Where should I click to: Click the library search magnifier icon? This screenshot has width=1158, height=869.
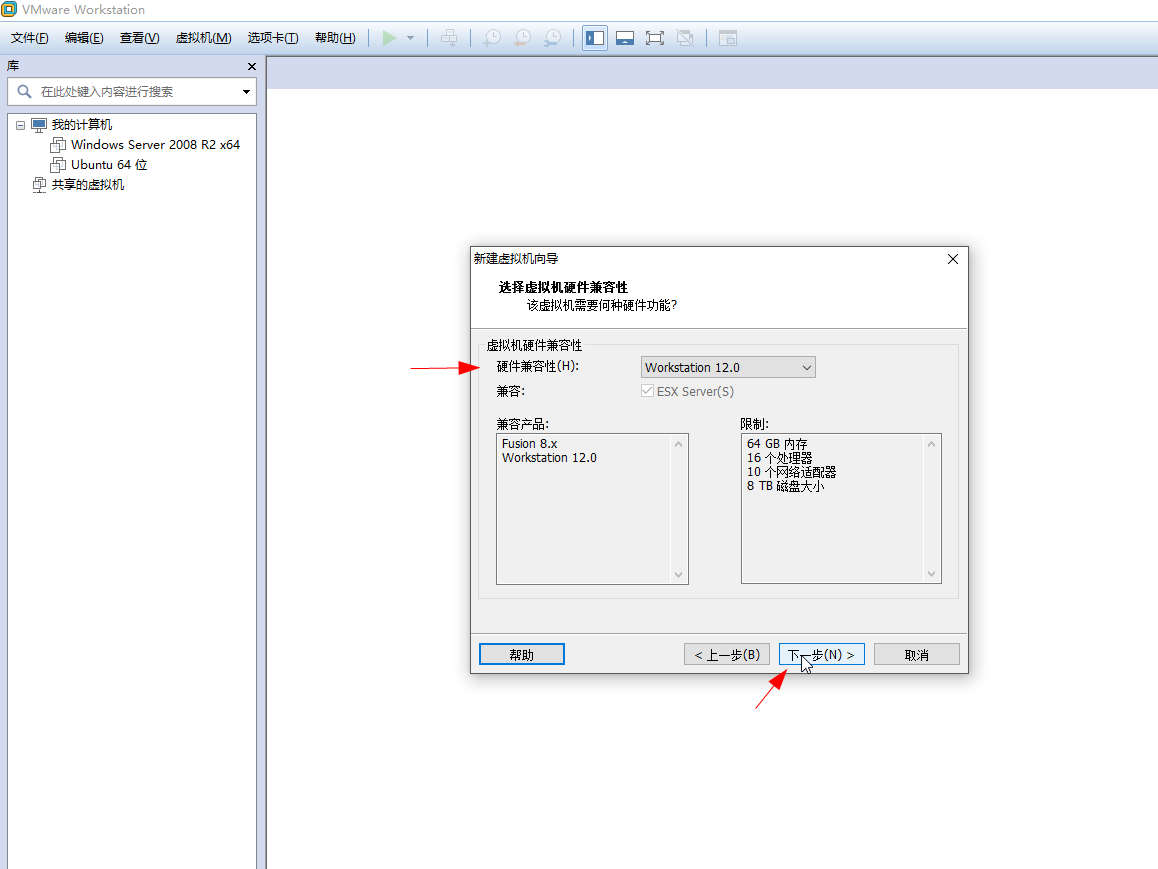[24, 92]
